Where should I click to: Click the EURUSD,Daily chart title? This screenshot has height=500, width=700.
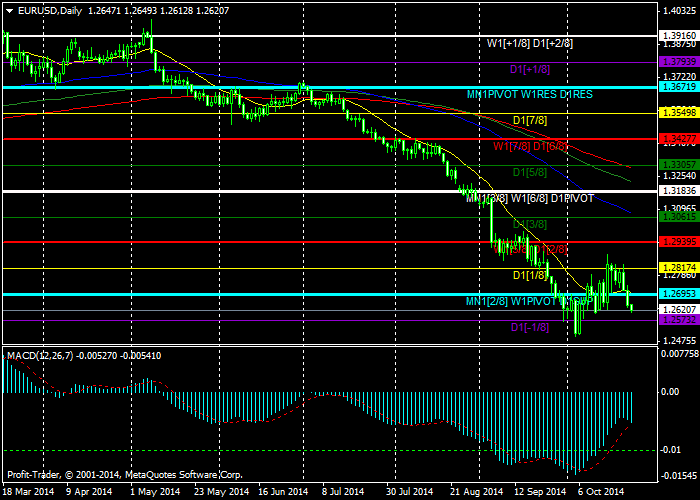pos(50,11)
